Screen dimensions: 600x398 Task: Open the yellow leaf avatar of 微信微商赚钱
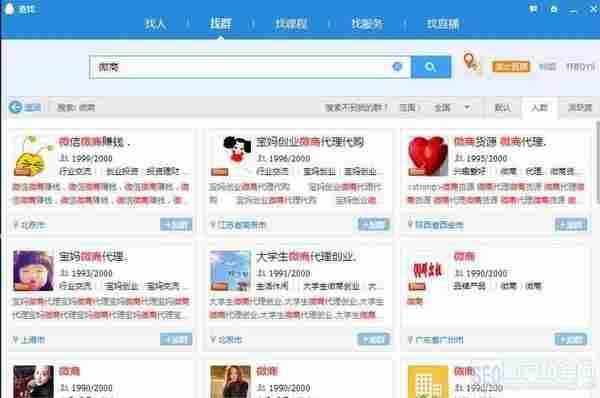coord(33,156)
